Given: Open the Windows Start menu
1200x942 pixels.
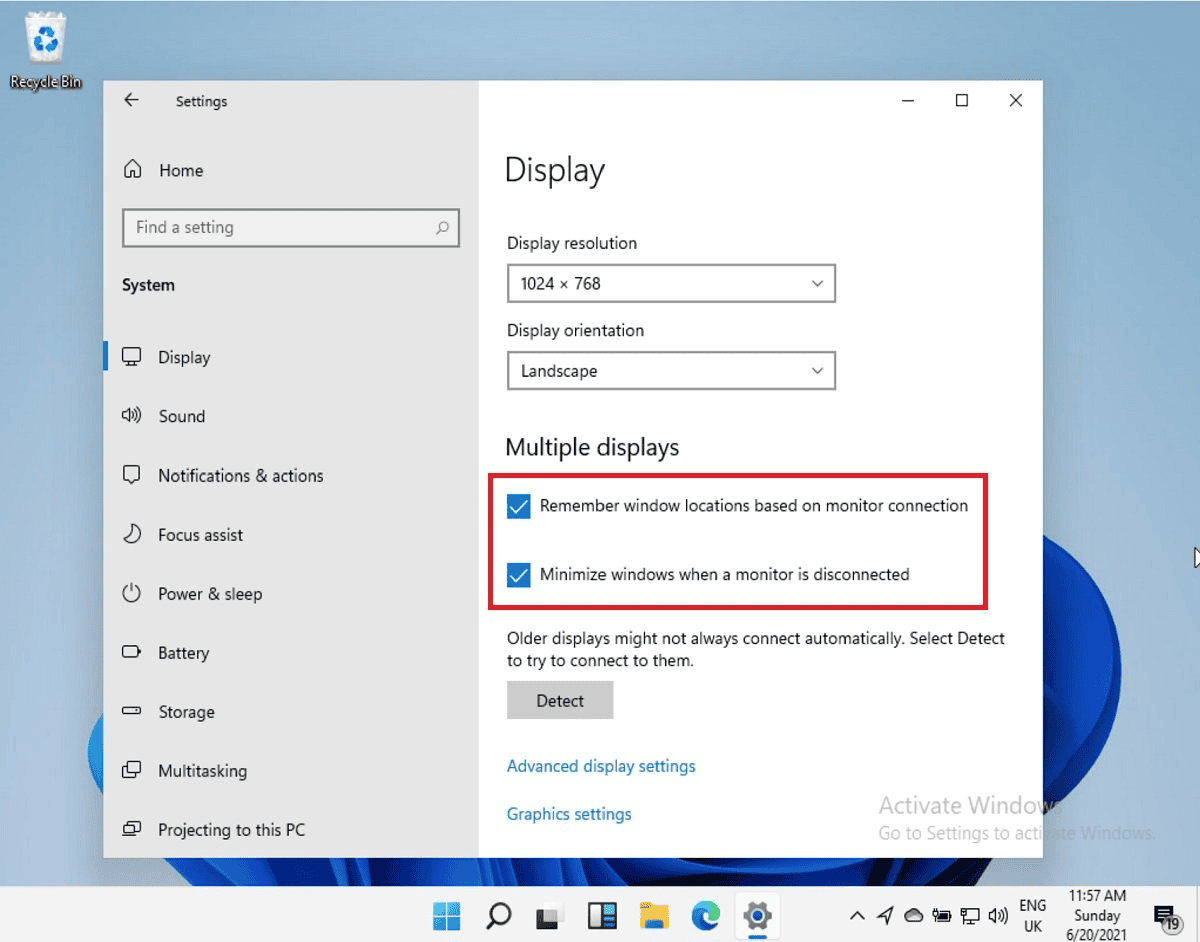Looking at the screenshot, I should click(x=447, y=915).
